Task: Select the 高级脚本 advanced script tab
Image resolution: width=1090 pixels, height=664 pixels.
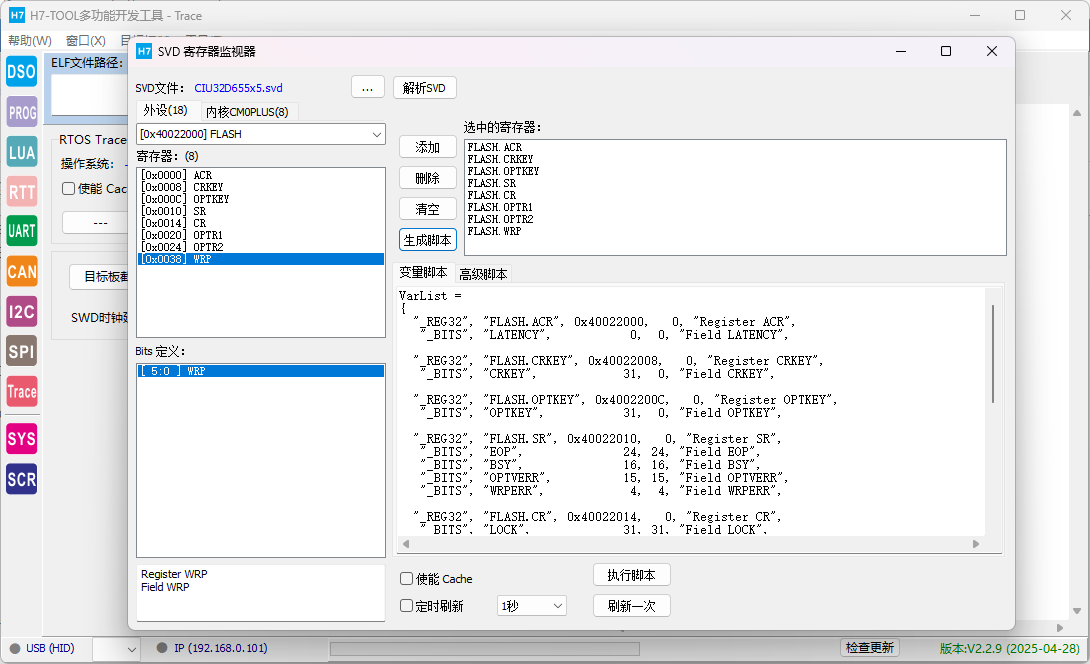Action: pyautogui.click(x=483, y=274)
